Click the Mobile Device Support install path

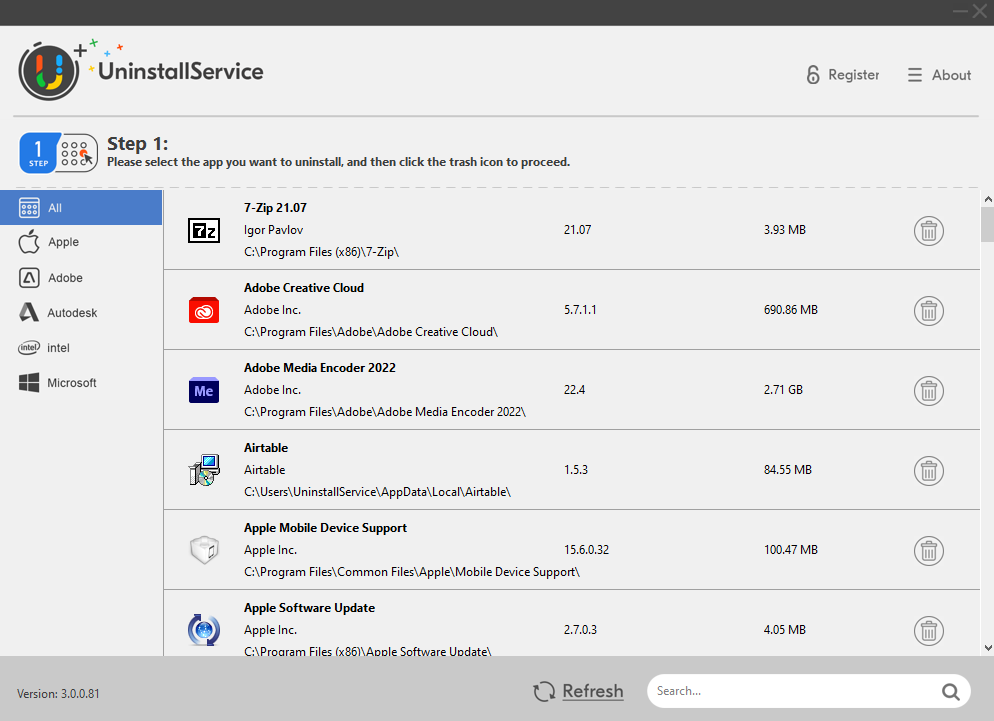(412, 571)
